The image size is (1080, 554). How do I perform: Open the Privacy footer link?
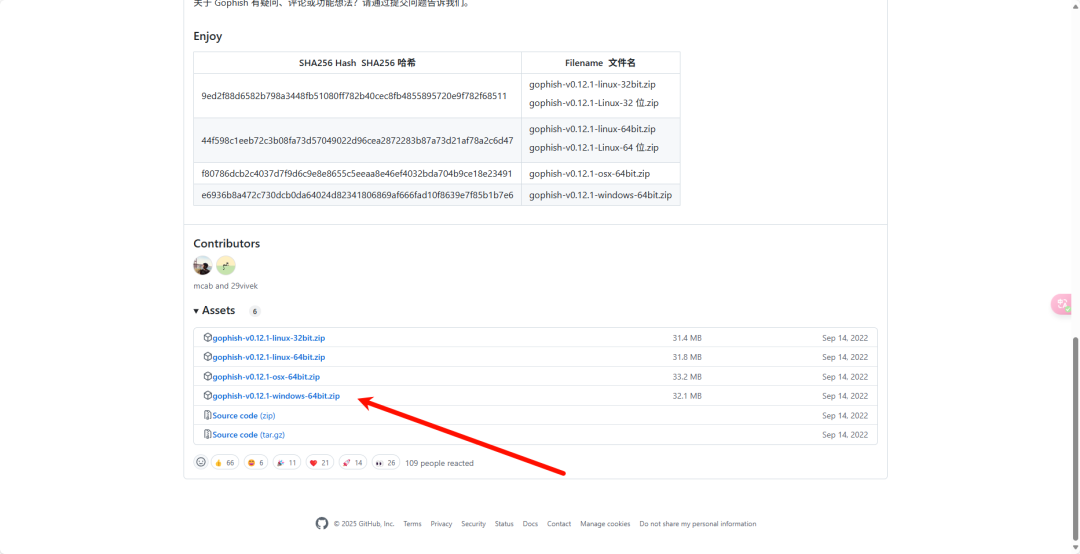pos(442,524)
